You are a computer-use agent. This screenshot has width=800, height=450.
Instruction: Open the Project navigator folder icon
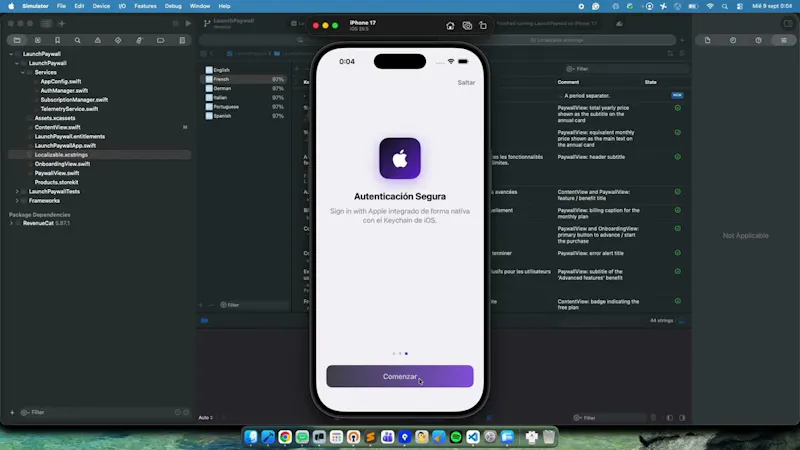[17, 40]
